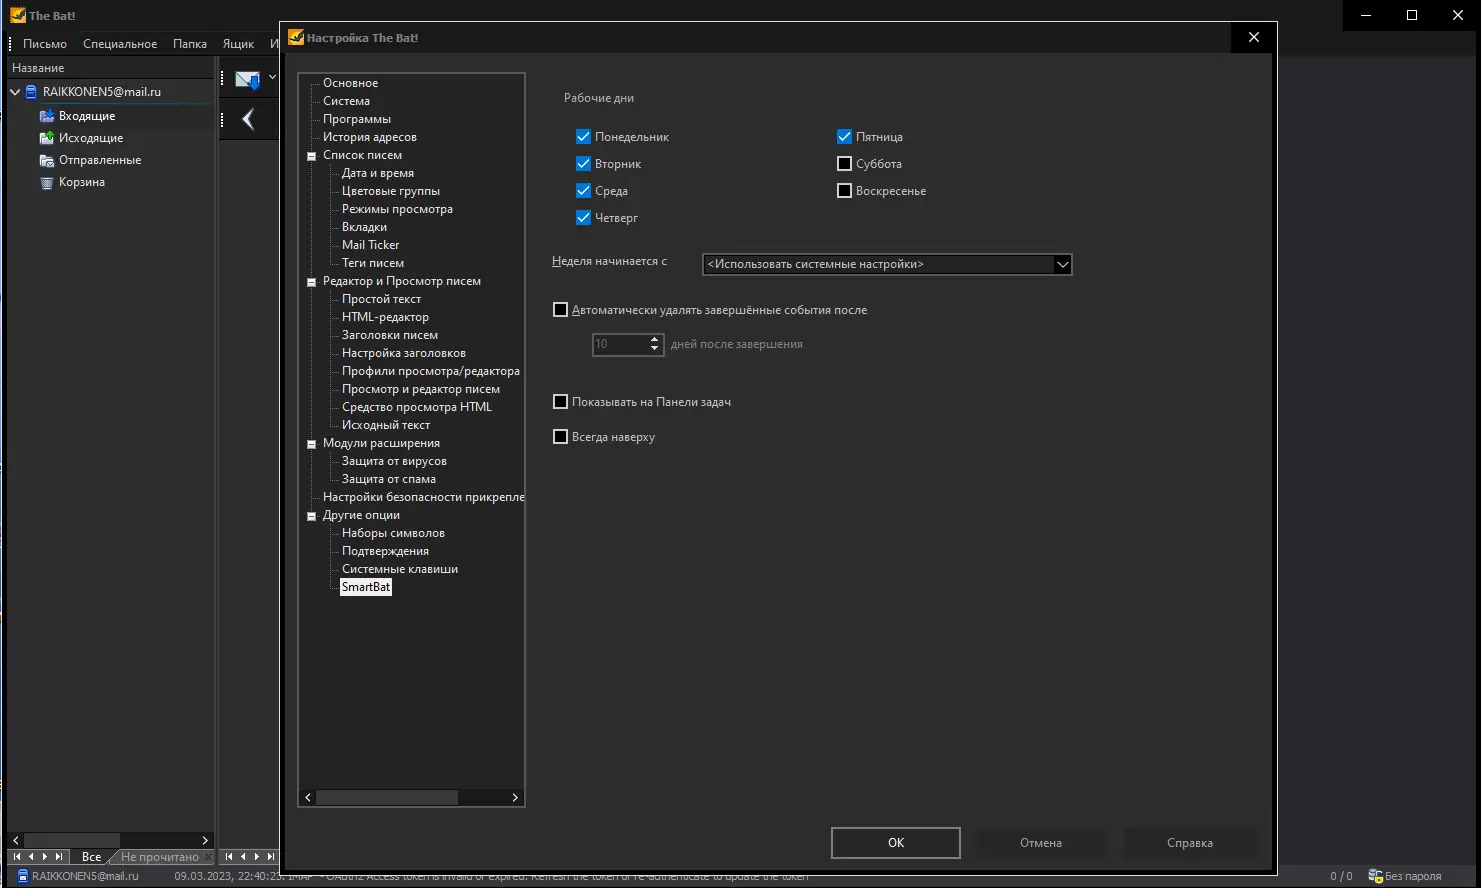
Task: Open the Специальное menu
Action: point(120,44)
